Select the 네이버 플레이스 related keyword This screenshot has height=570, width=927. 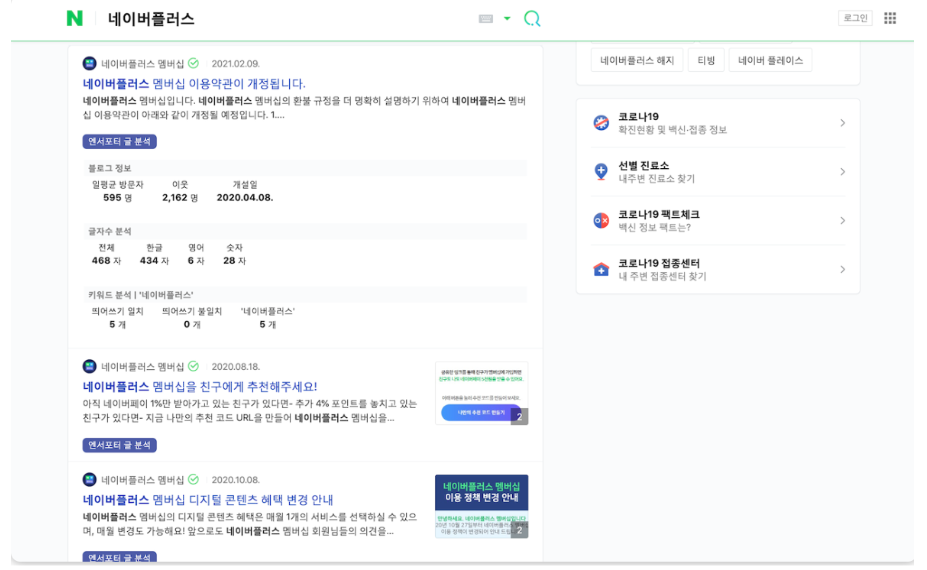[x=770, y=60]
